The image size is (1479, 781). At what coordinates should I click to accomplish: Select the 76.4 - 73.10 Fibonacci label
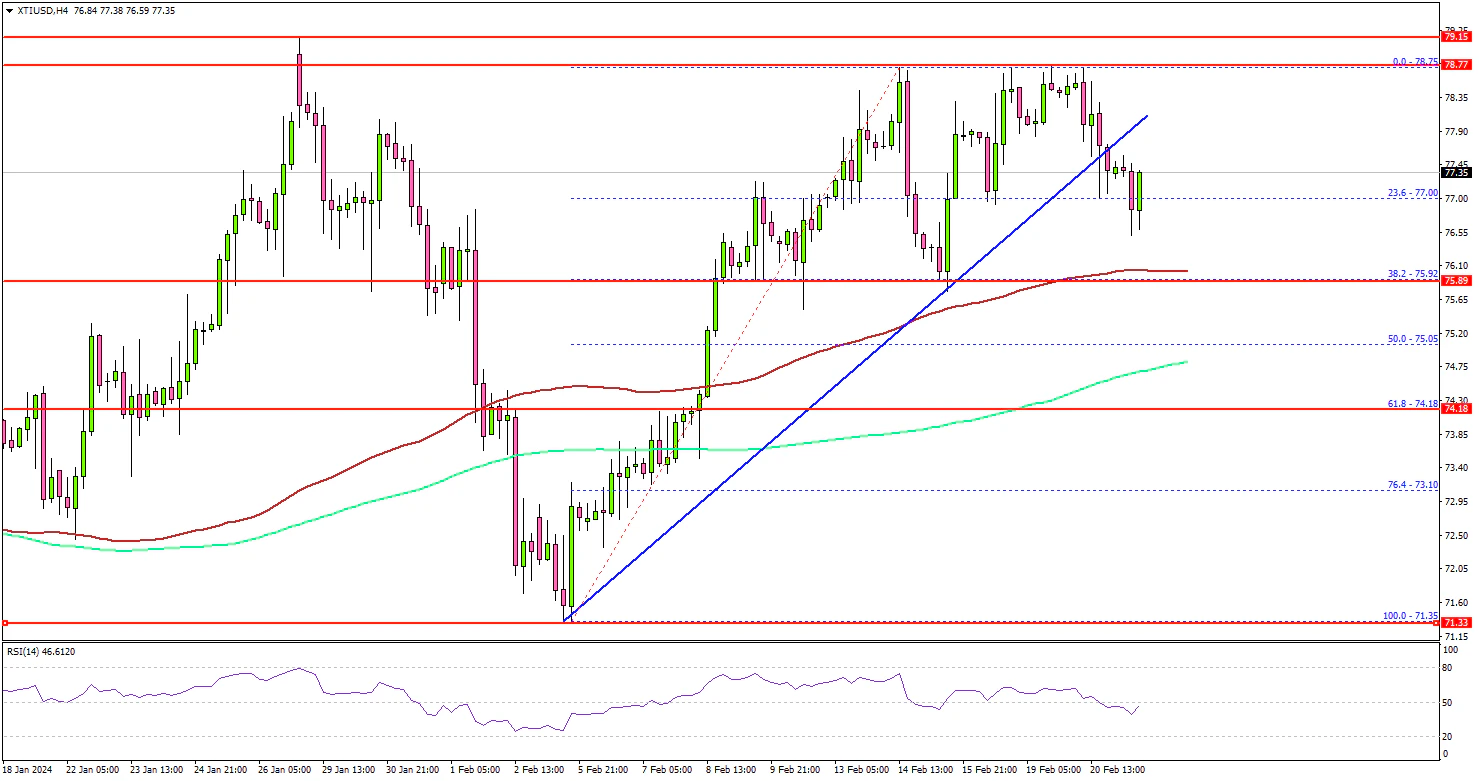click(x=1412, y=485)
